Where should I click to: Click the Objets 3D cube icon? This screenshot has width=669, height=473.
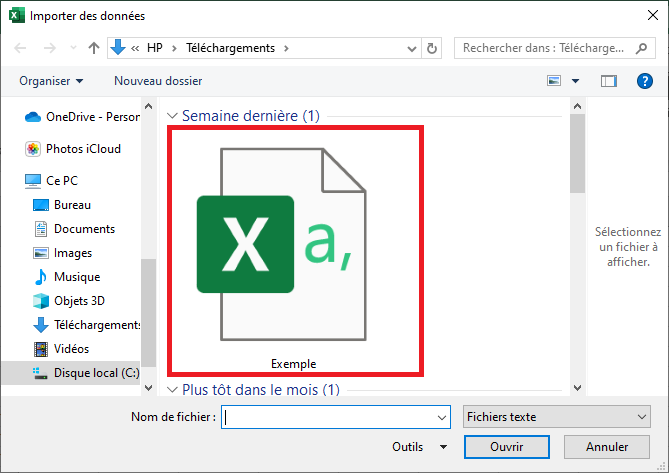41,301
